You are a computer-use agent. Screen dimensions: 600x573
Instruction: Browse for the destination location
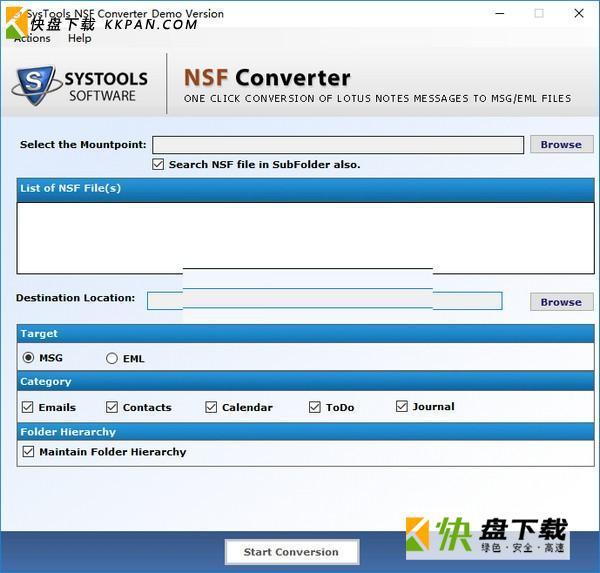point(561,302)
